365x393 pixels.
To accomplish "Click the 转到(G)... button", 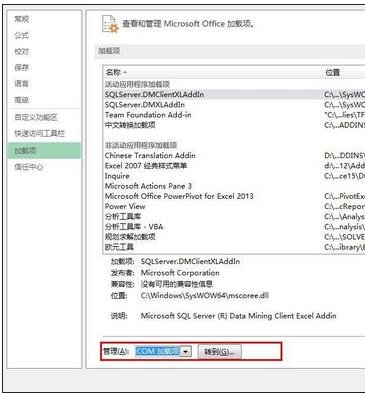I will click(x=219, y=352).
